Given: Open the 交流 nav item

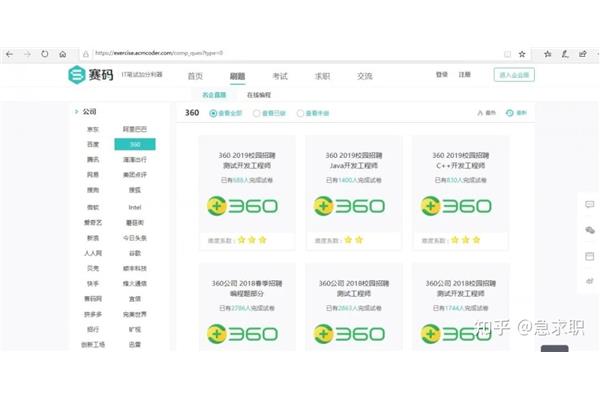Looking at the screenshot, I should click(x=365, y=76).
